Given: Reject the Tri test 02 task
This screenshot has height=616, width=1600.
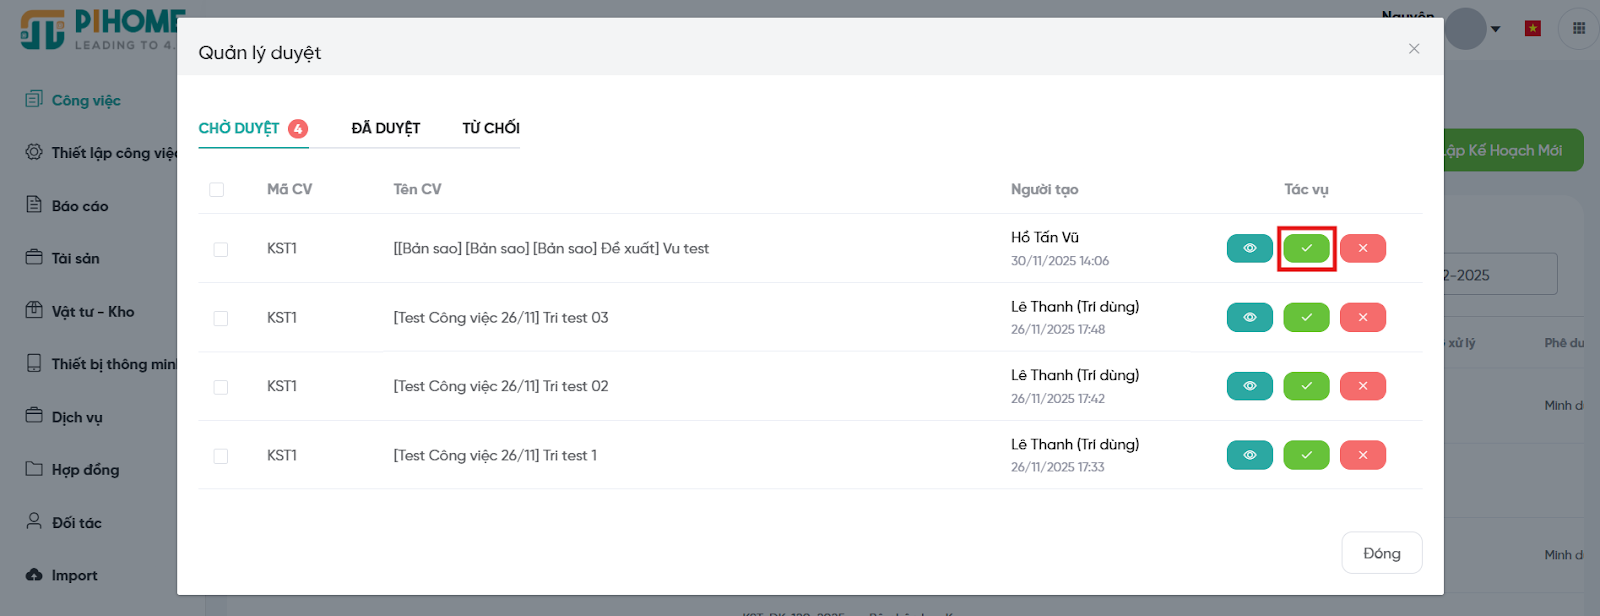Looking at the screenshot, I should point(1362,386).
